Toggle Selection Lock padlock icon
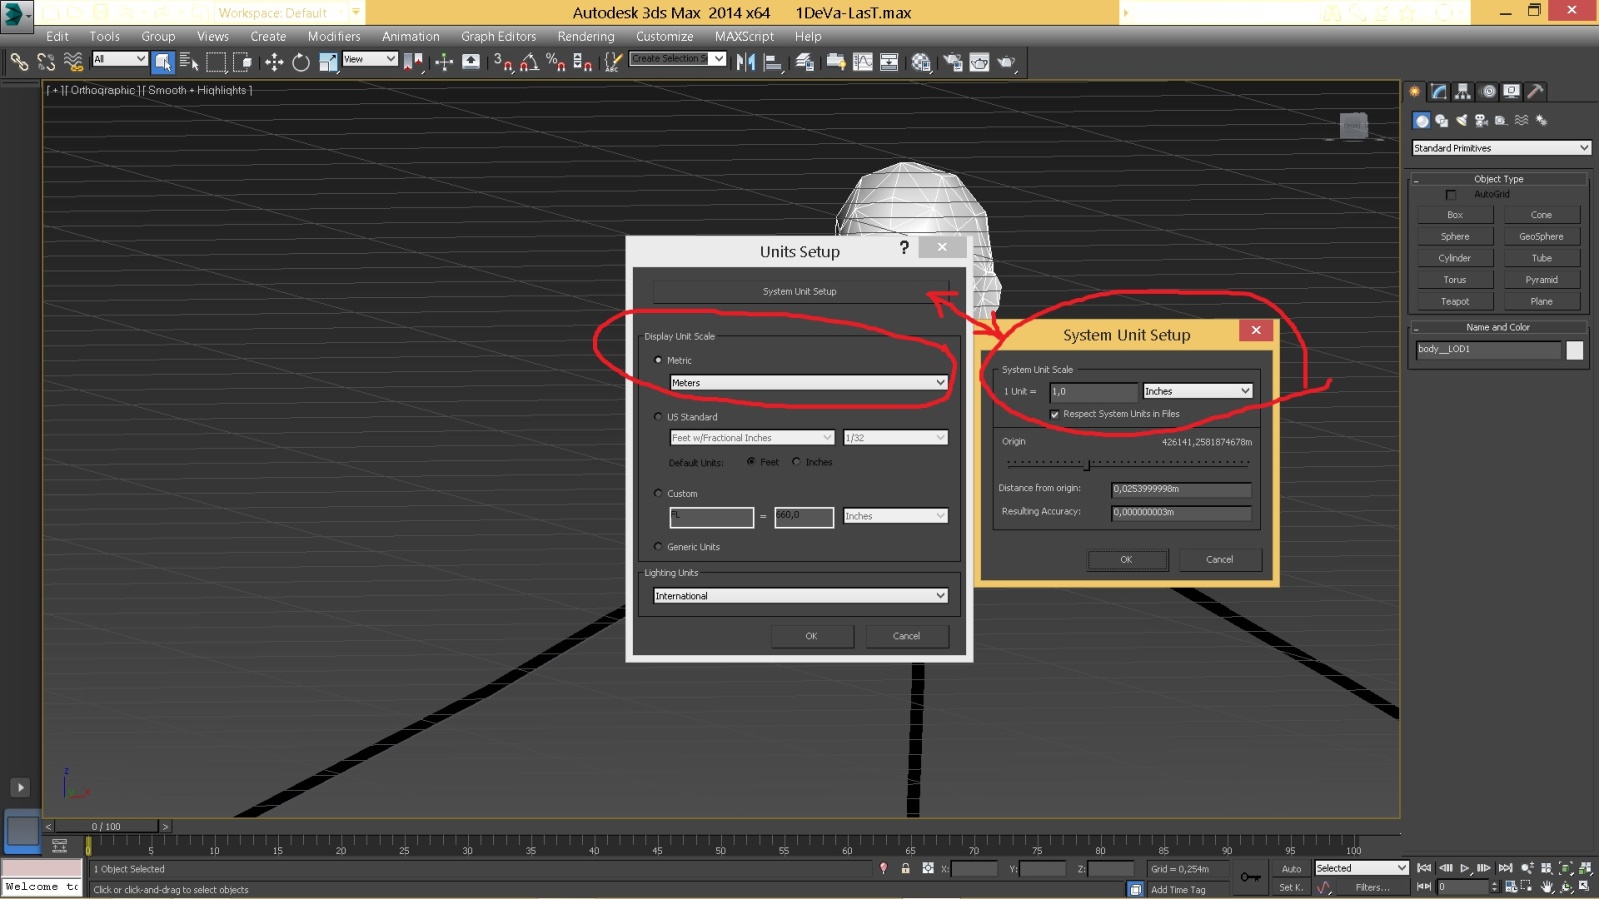This screenshot has height=899, width=1599. click(905, 869)
